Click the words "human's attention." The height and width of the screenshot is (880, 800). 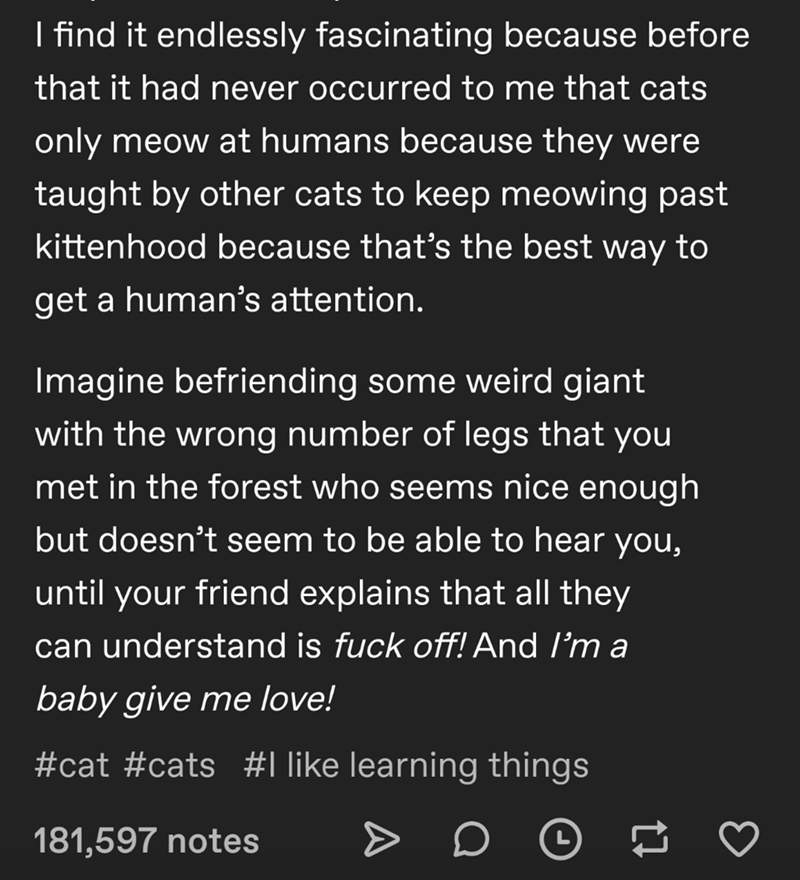[275, 300]
